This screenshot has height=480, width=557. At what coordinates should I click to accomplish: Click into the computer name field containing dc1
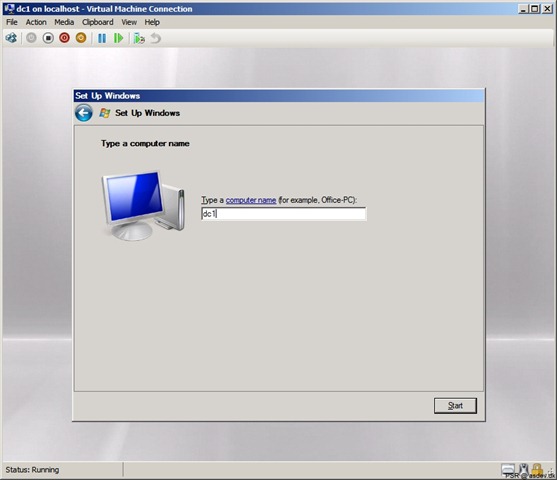(283, 214)
